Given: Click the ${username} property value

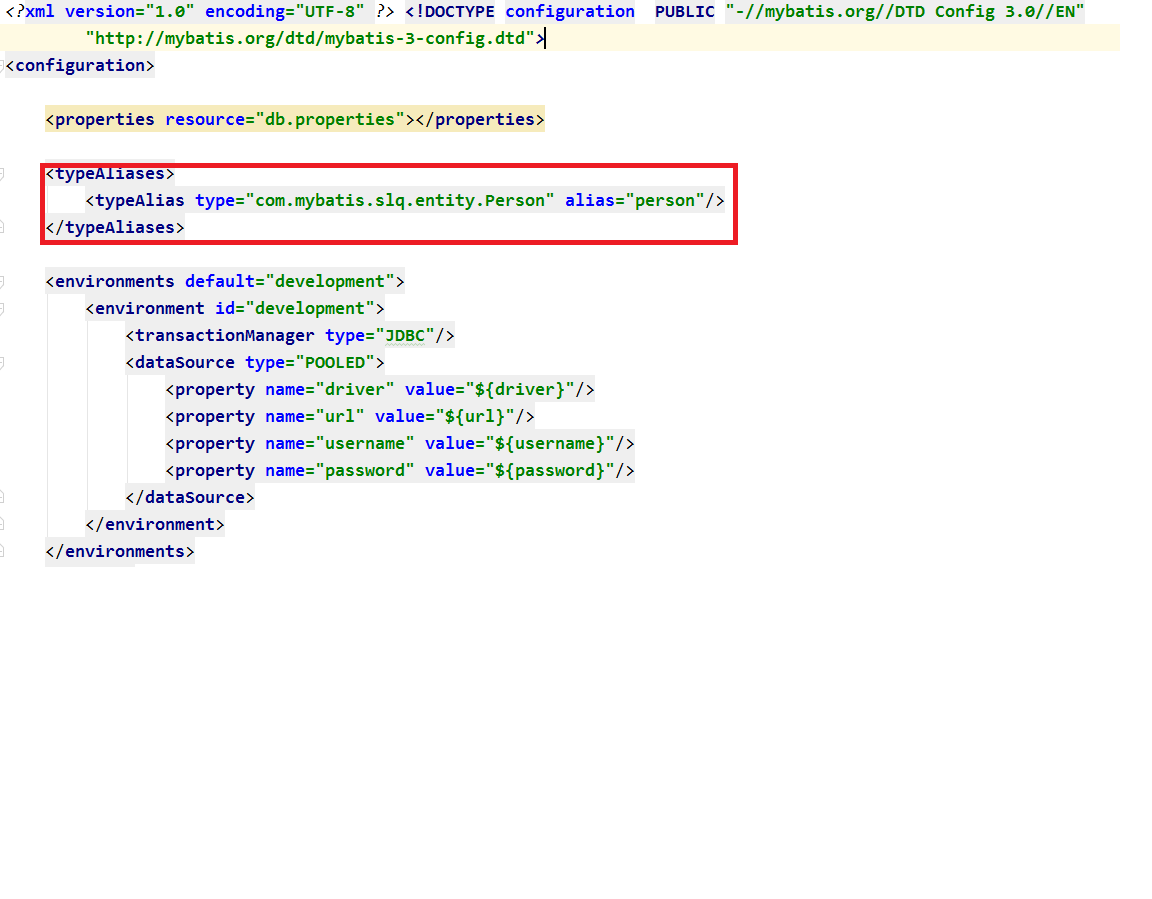Looking at the screenshot, I should pos(550,444).
